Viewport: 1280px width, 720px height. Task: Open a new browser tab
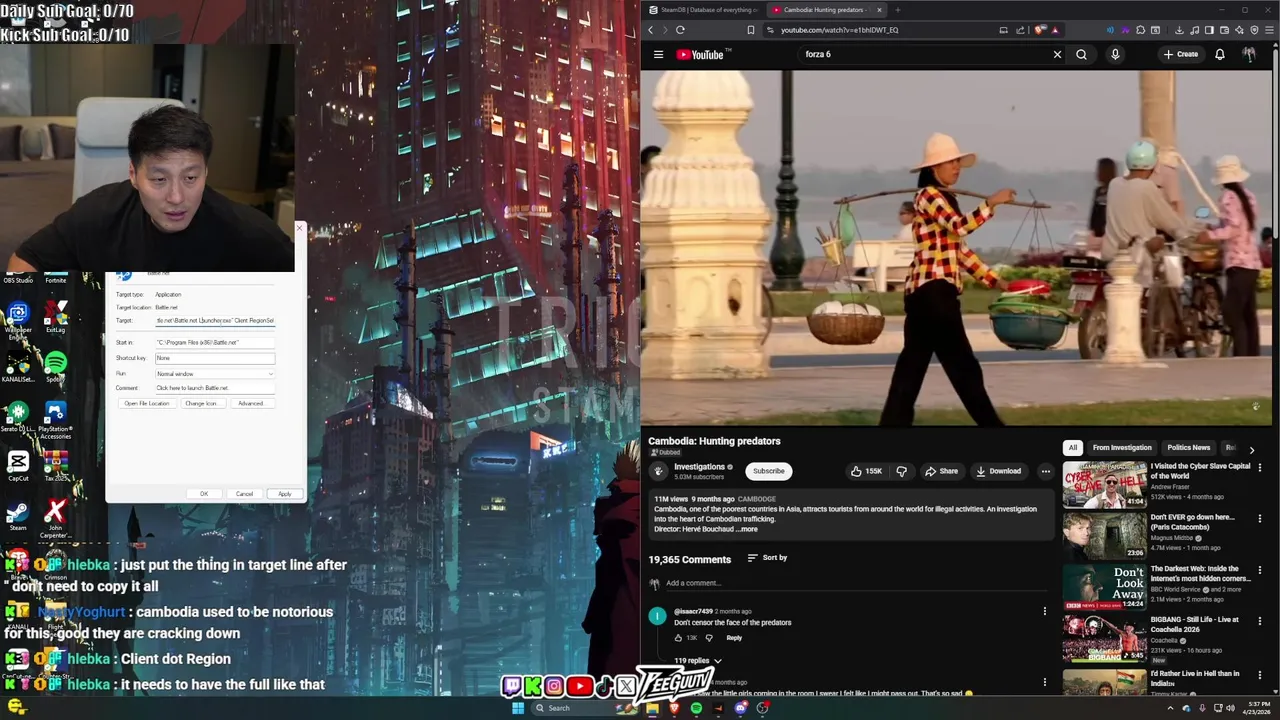click(897, 10)
